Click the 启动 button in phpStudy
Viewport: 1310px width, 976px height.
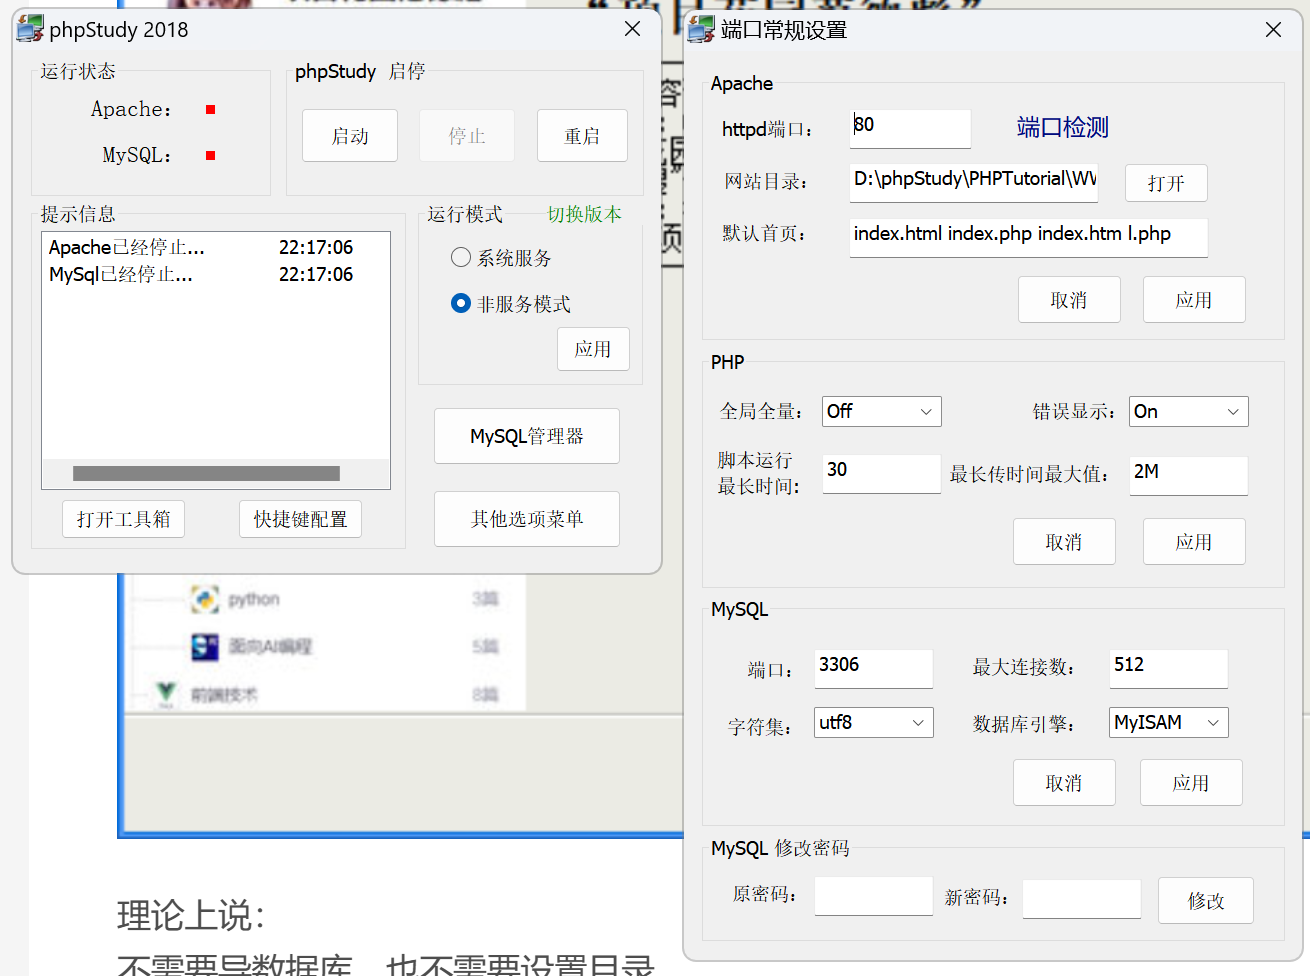pyautogui.click(x=350, y=136)
